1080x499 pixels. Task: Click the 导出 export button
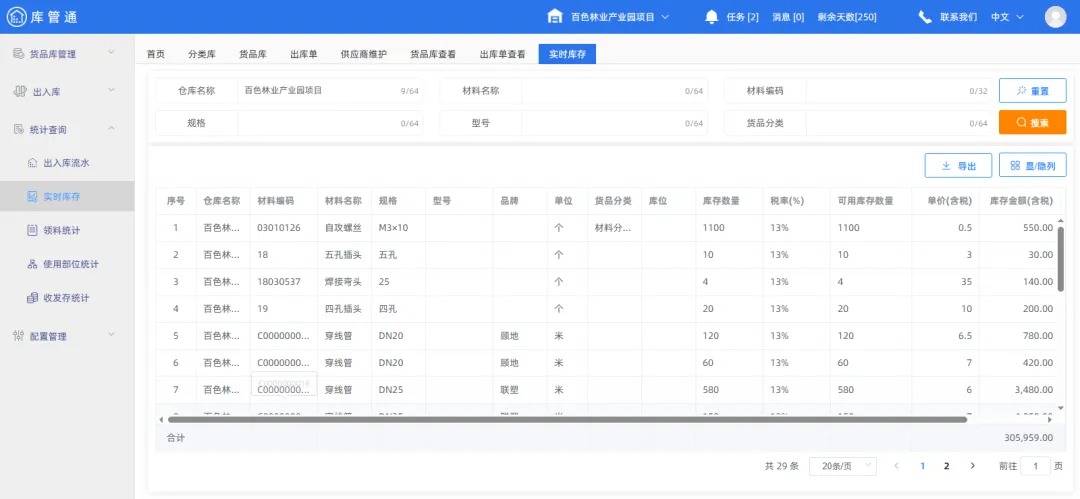click(958, 165)
